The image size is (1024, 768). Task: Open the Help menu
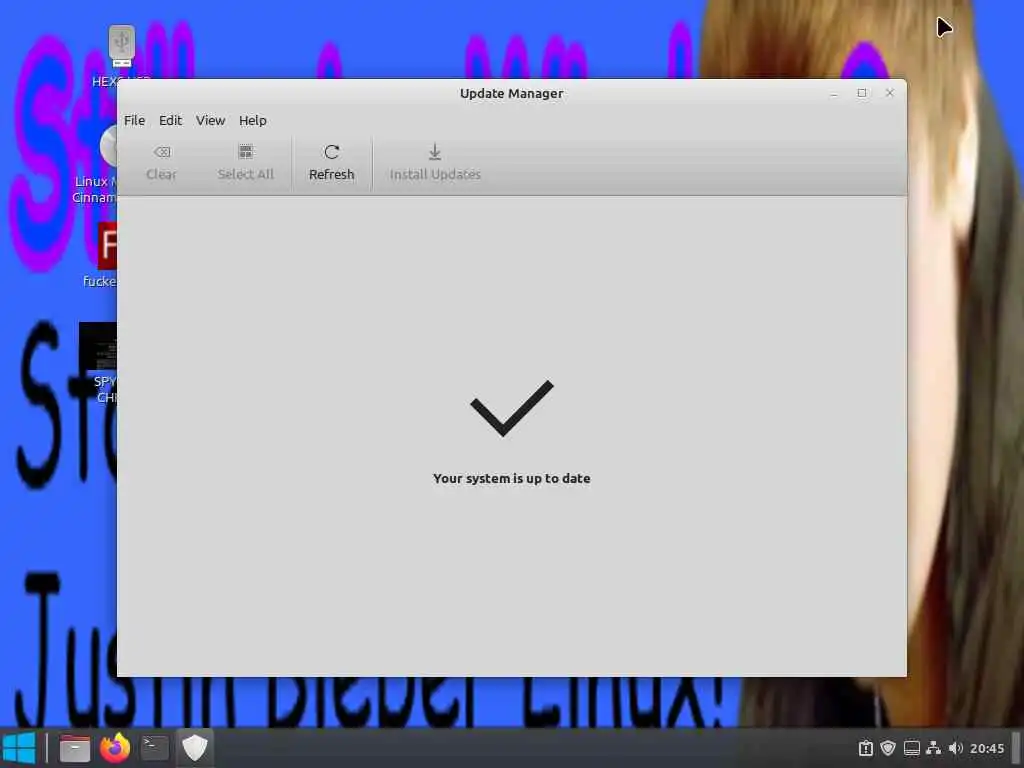point(253,121)
